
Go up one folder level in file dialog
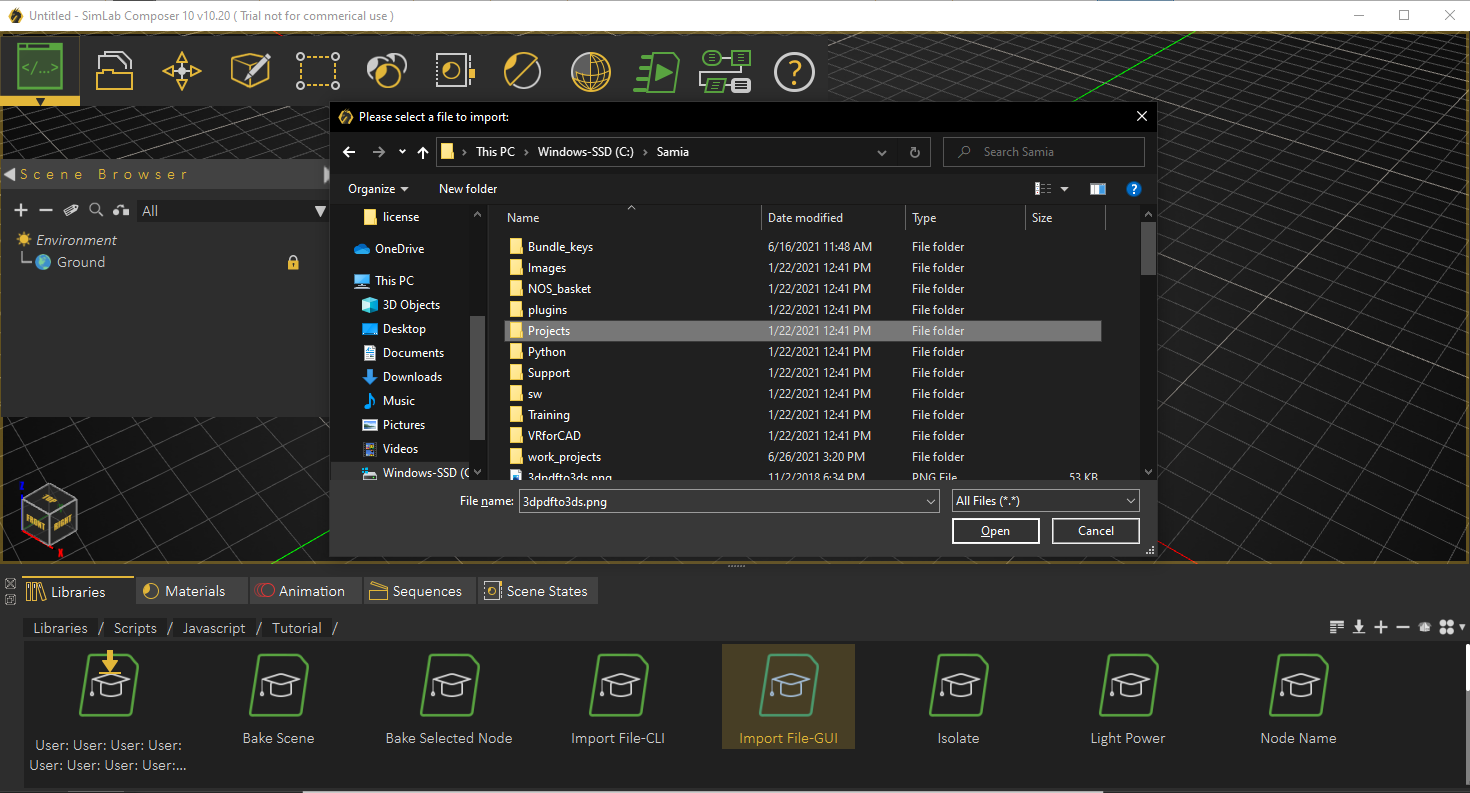(423, 152)
